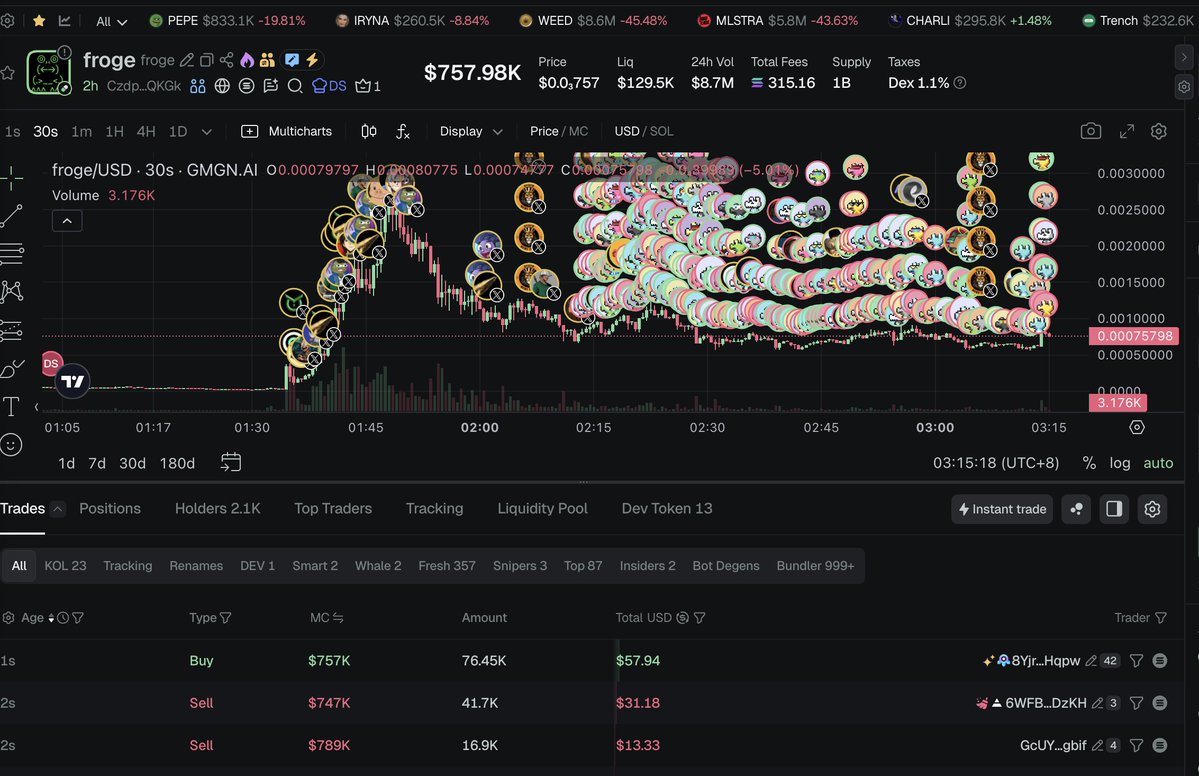Open candlestick chart style selector
This screenshot has width=1199, height=776.
[x=369, y=131]
